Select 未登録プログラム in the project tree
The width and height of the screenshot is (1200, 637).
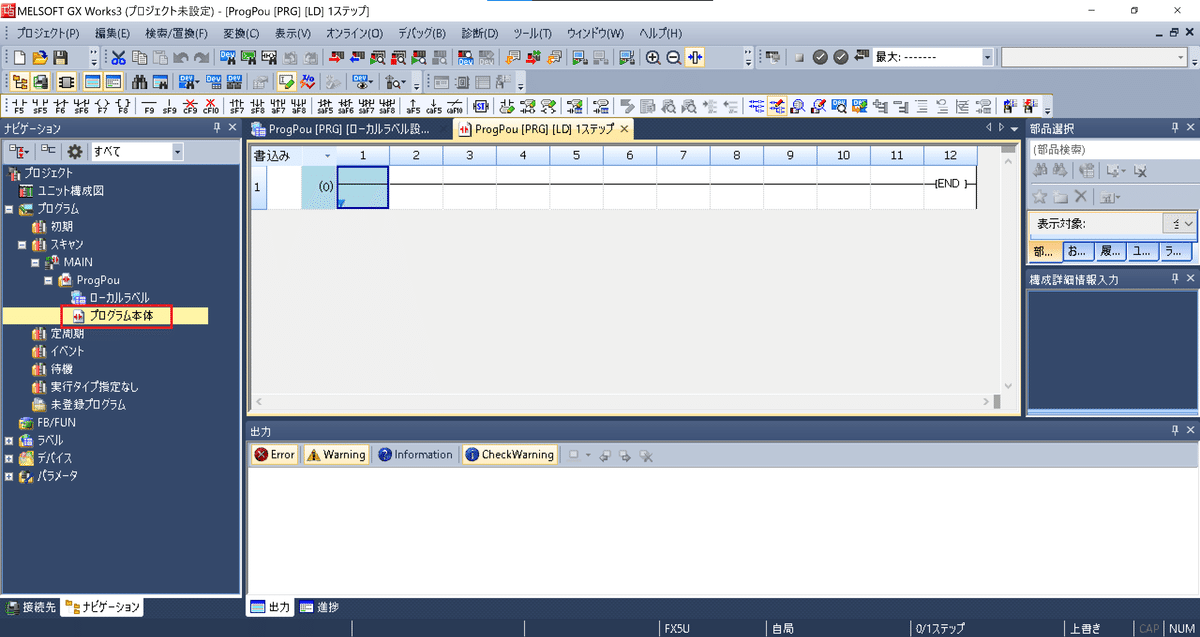pyautogui.click(x=88, y=405)
